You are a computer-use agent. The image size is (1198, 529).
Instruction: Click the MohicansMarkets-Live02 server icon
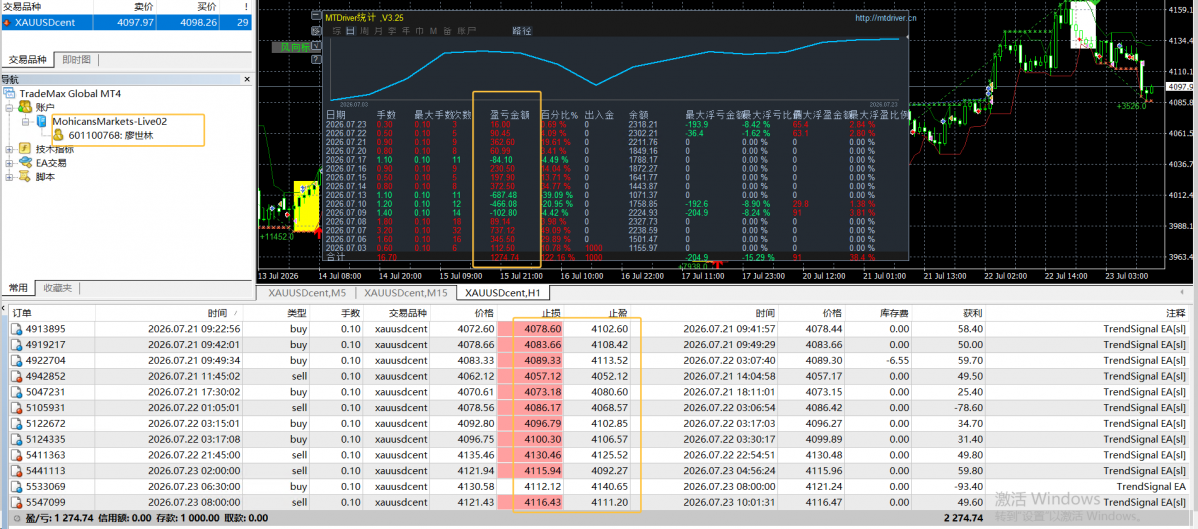coord(42,121)
